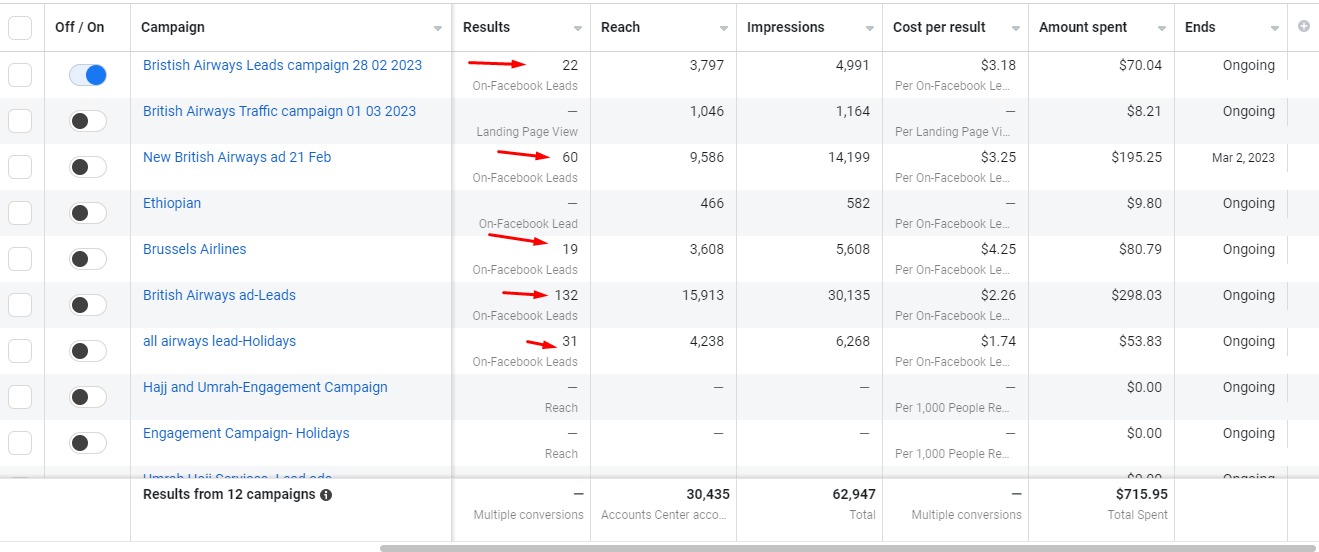The width and height of the screenshot is (1319, 552).
Task: Open the Ethiopian campaign link
Action: coord(172,203)
